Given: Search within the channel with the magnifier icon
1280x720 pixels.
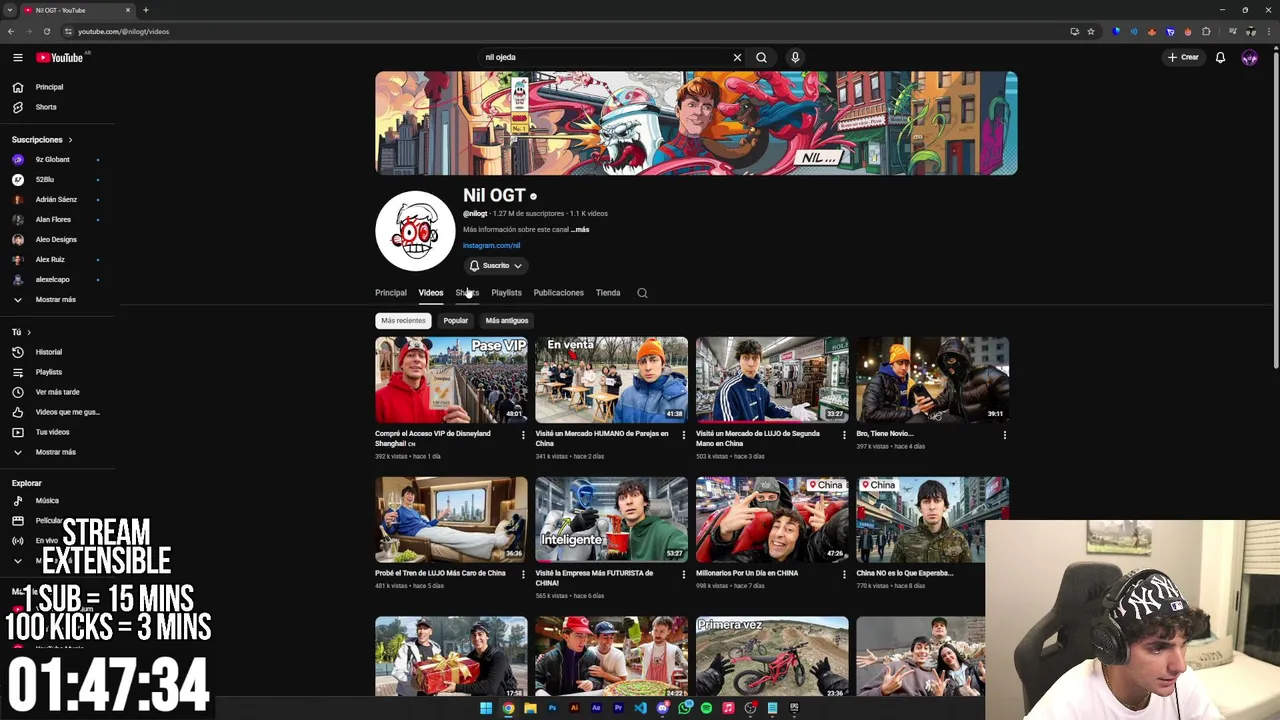Looking at the screenshot, I should coord(642,293).
